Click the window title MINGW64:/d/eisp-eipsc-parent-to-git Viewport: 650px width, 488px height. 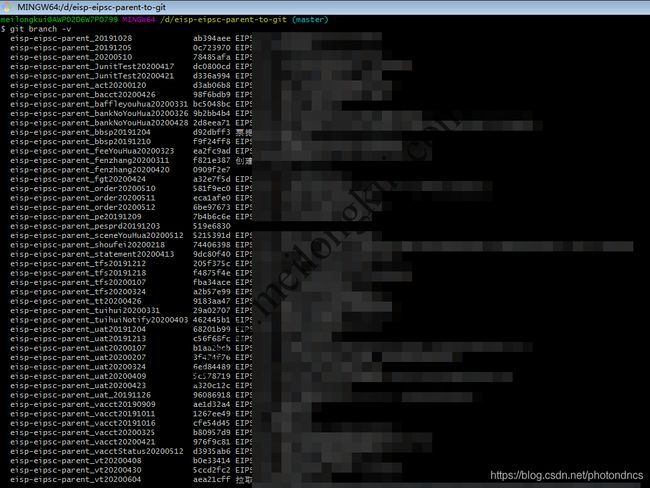tap(91, 7)
